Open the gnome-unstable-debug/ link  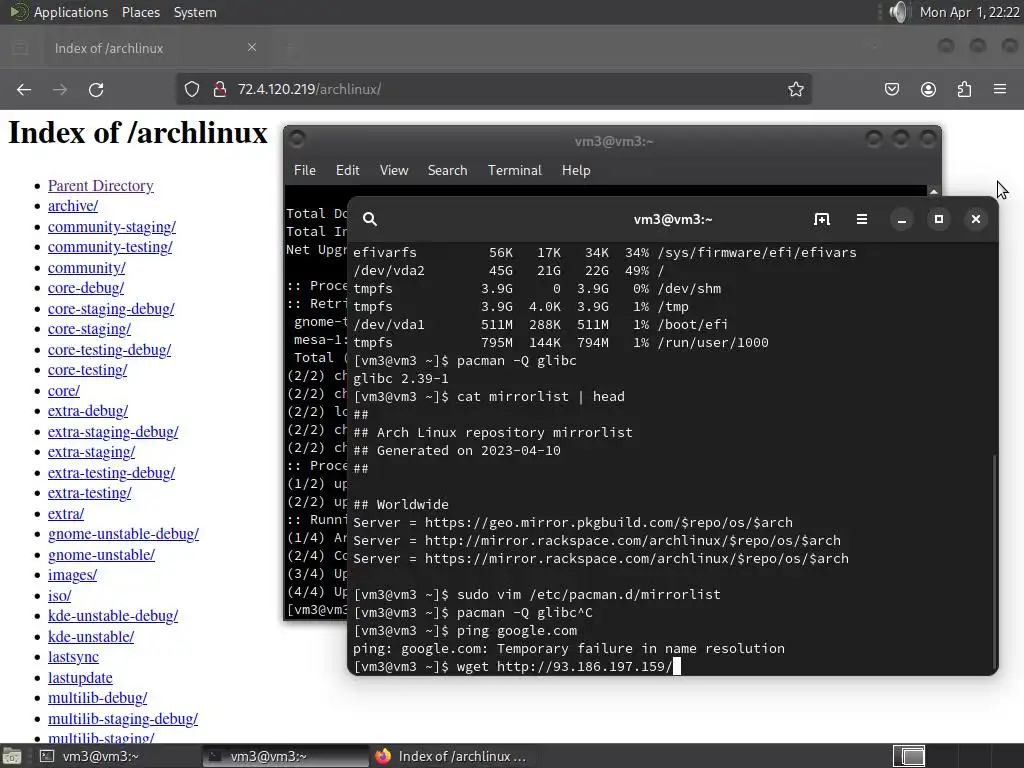[x=123, y=534]
